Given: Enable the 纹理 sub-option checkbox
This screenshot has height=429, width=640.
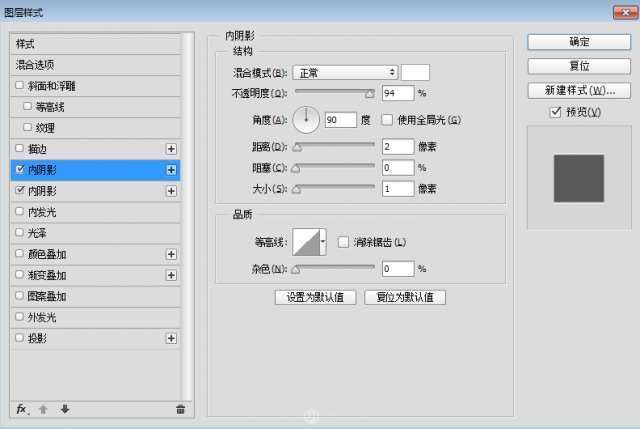Looking at the screenshot, I should pyautogui.click(x=27, y=127).
